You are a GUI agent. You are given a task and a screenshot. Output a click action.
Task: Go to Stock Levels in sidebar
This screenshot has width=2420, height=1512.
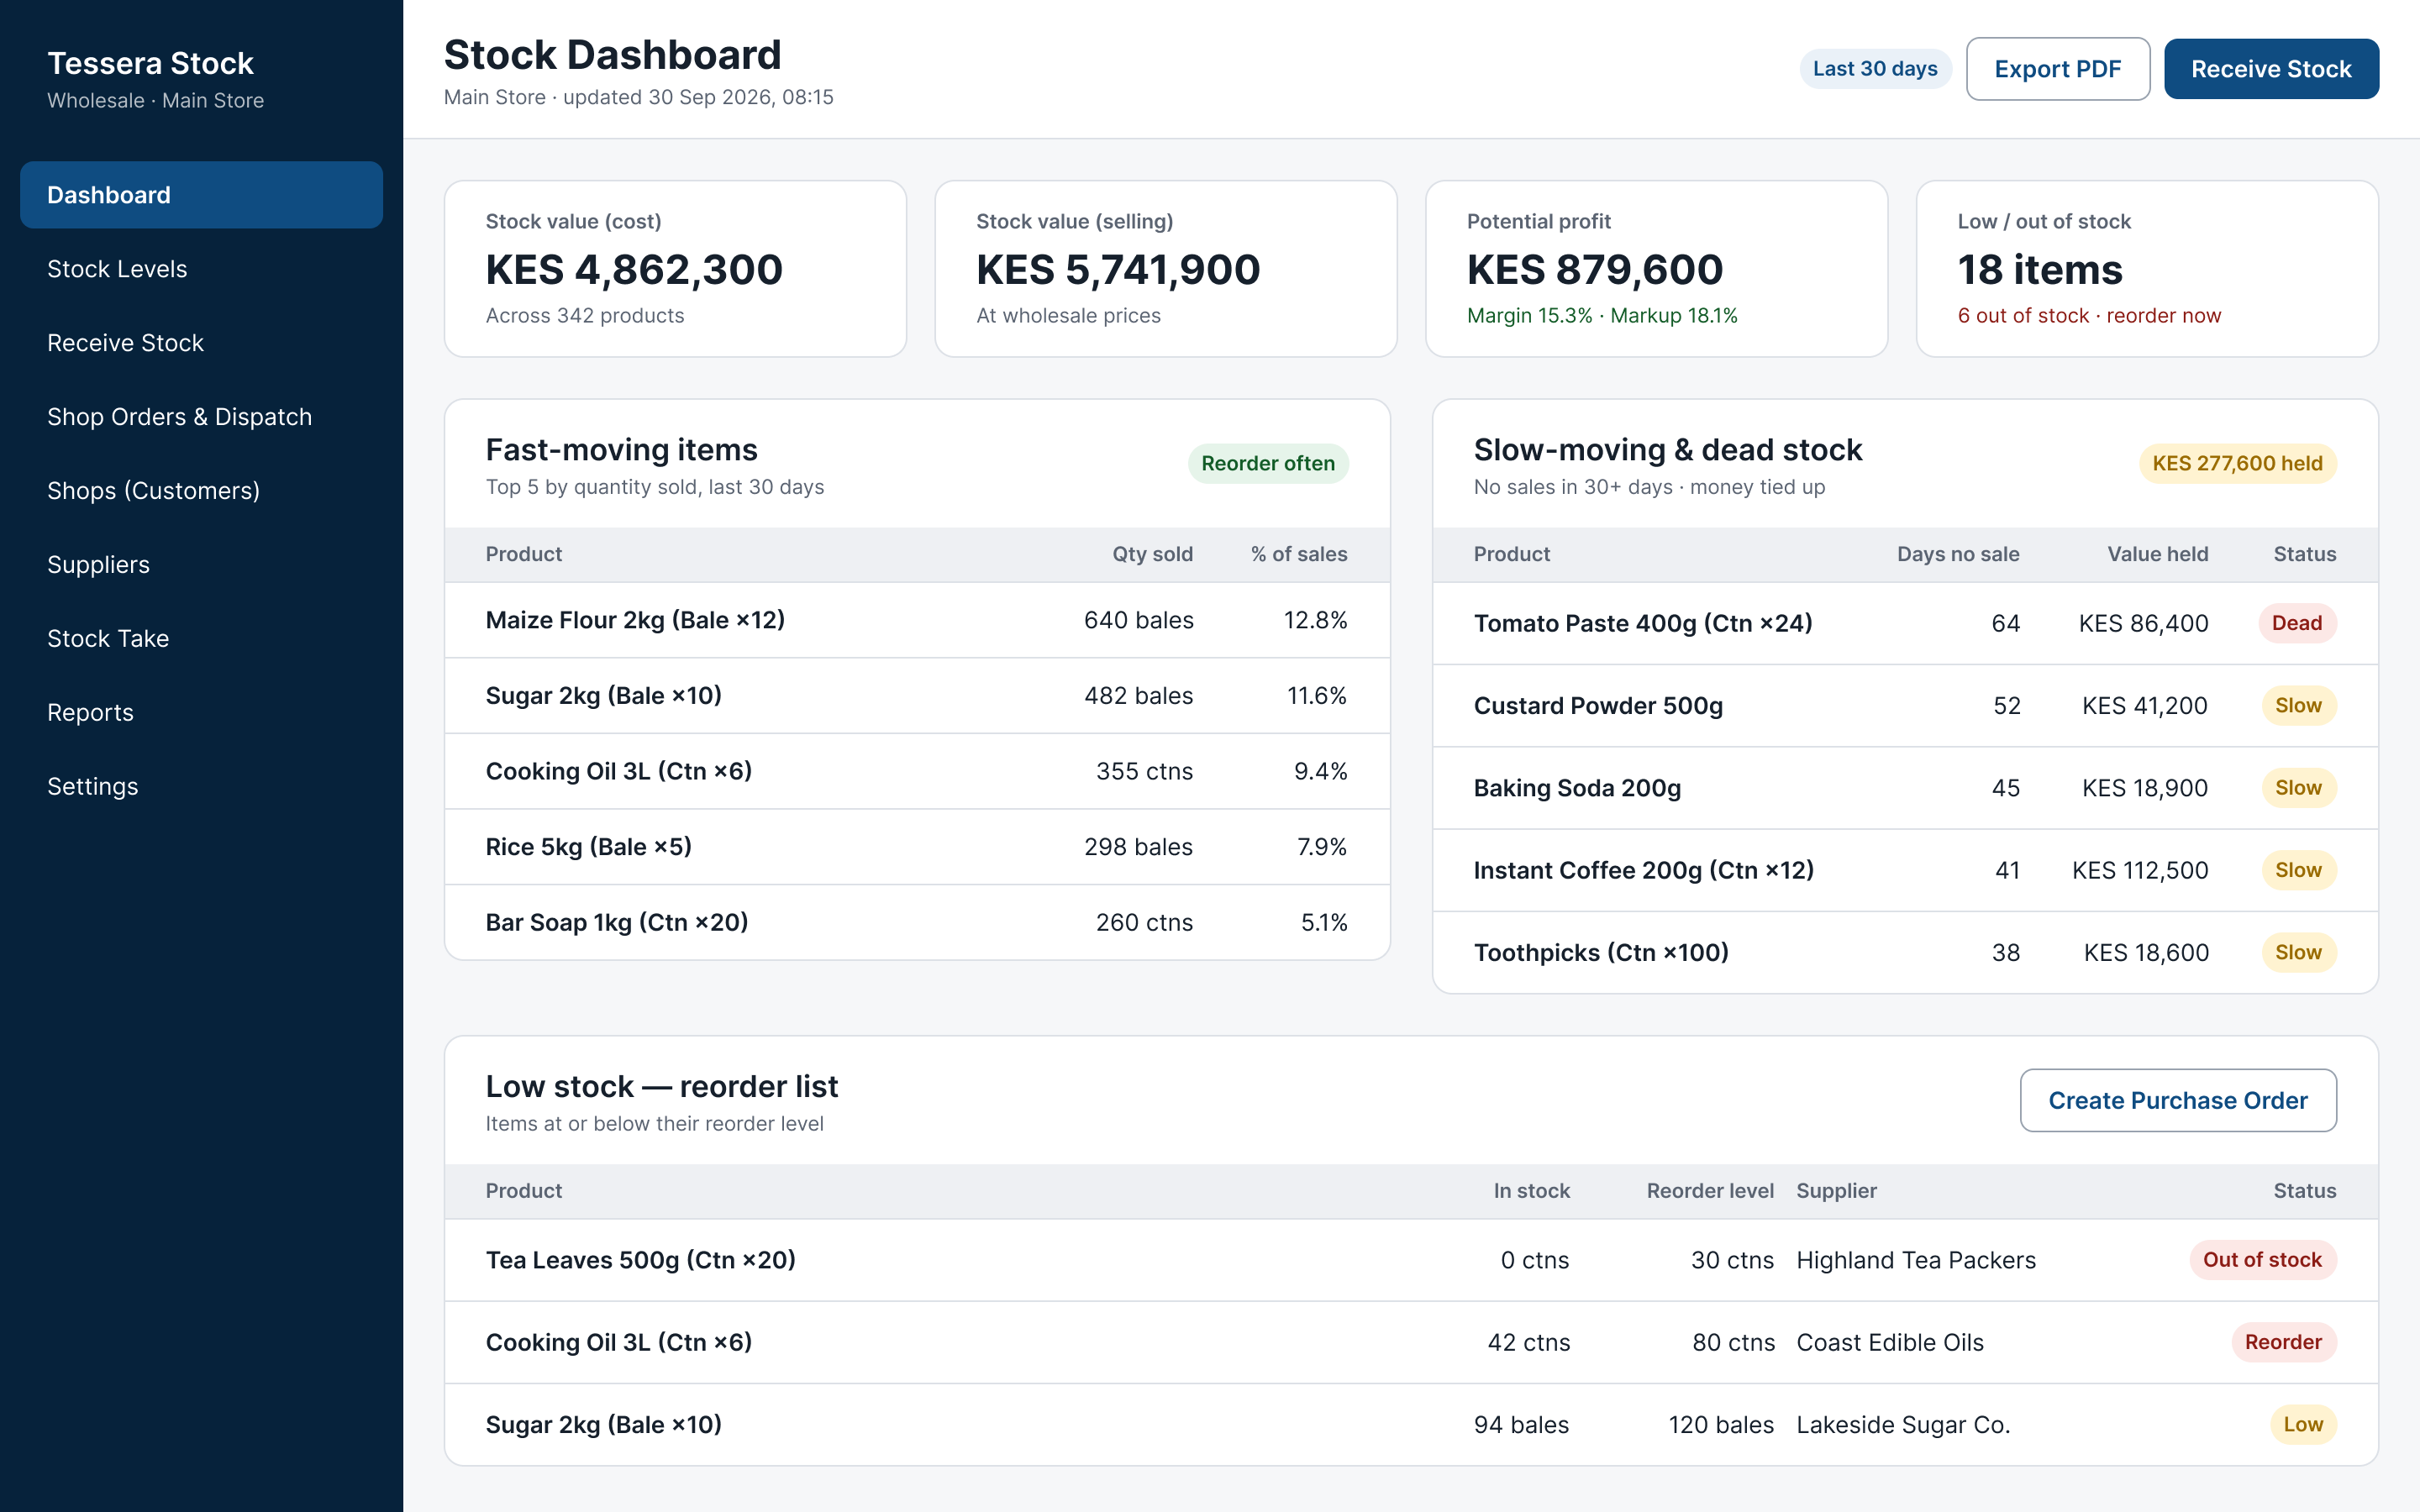(x=201, y=269)
